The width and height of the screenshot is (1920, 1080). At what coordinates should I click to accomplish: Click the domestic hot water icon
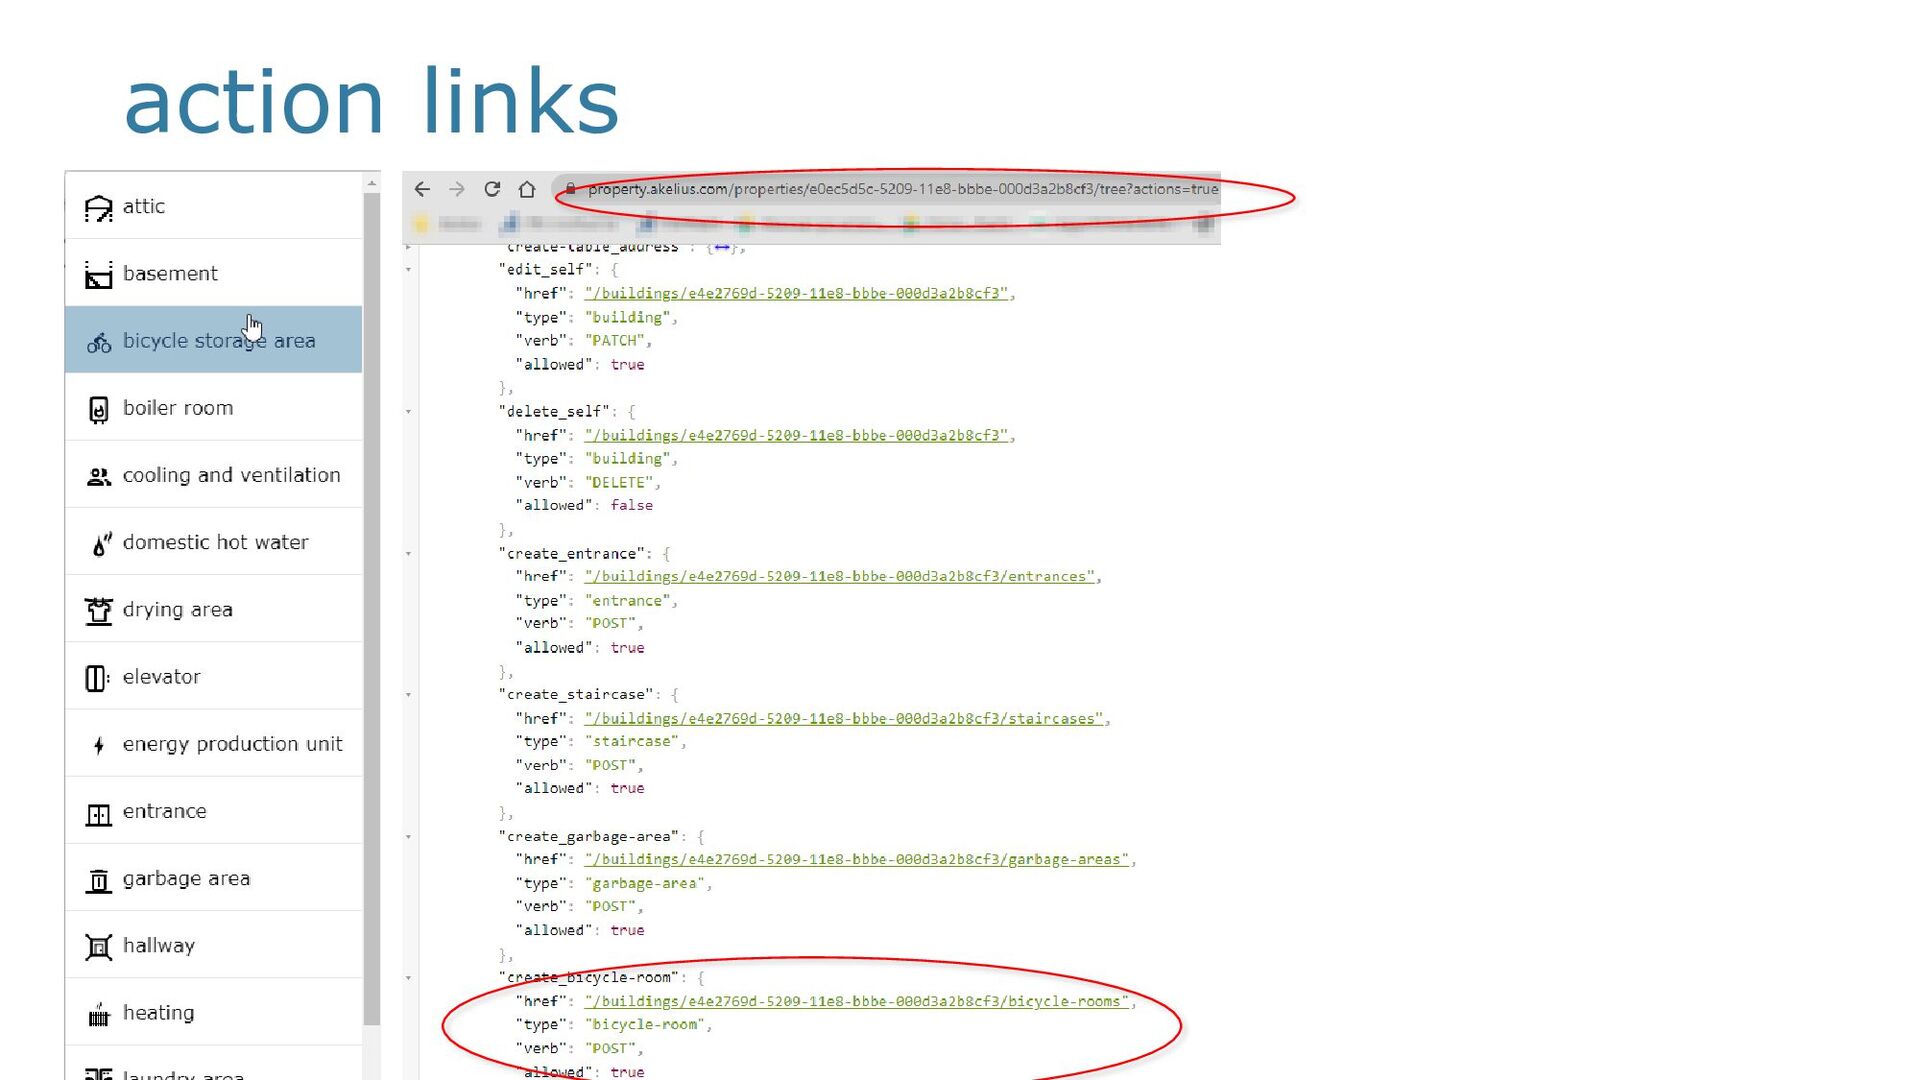[100, 543]
